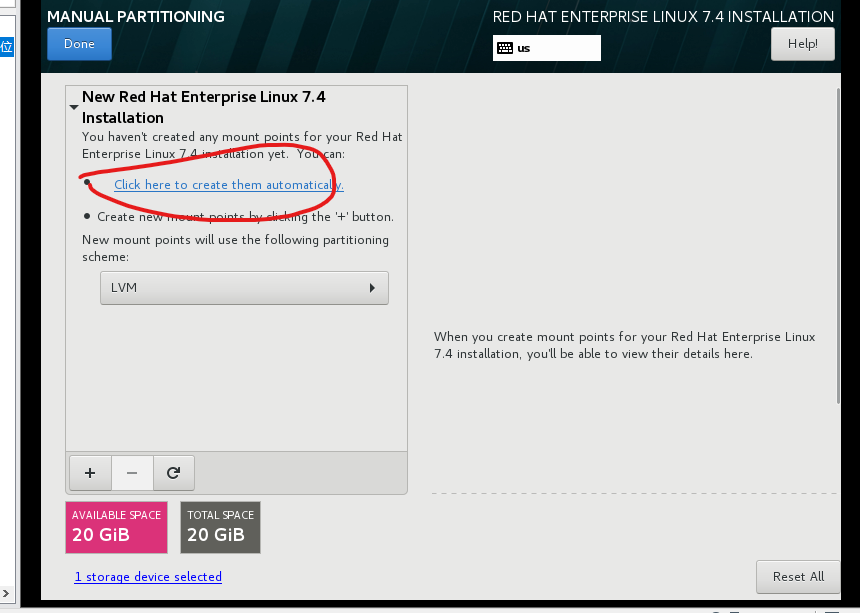Open the Help! button
860x613 pixels.
point(802,44)
